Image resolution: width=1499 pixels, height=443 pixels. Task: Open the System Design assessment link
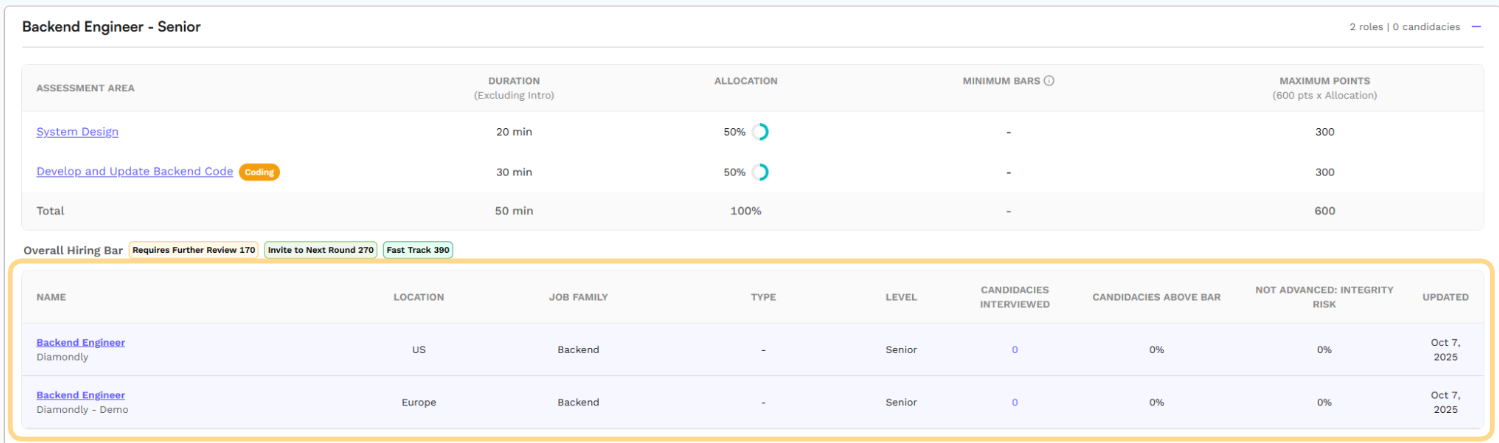coord(77,132)
